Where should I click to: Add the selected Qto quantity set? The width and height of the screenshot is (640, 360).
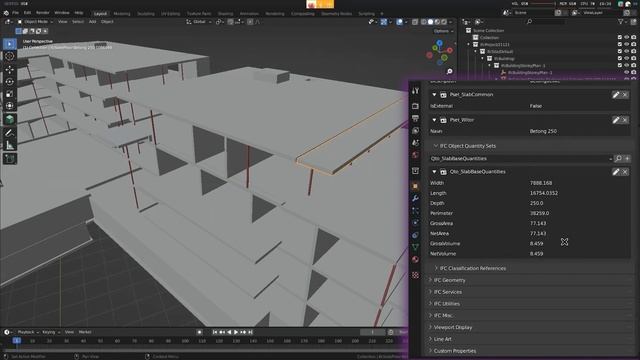coord(627,158)
